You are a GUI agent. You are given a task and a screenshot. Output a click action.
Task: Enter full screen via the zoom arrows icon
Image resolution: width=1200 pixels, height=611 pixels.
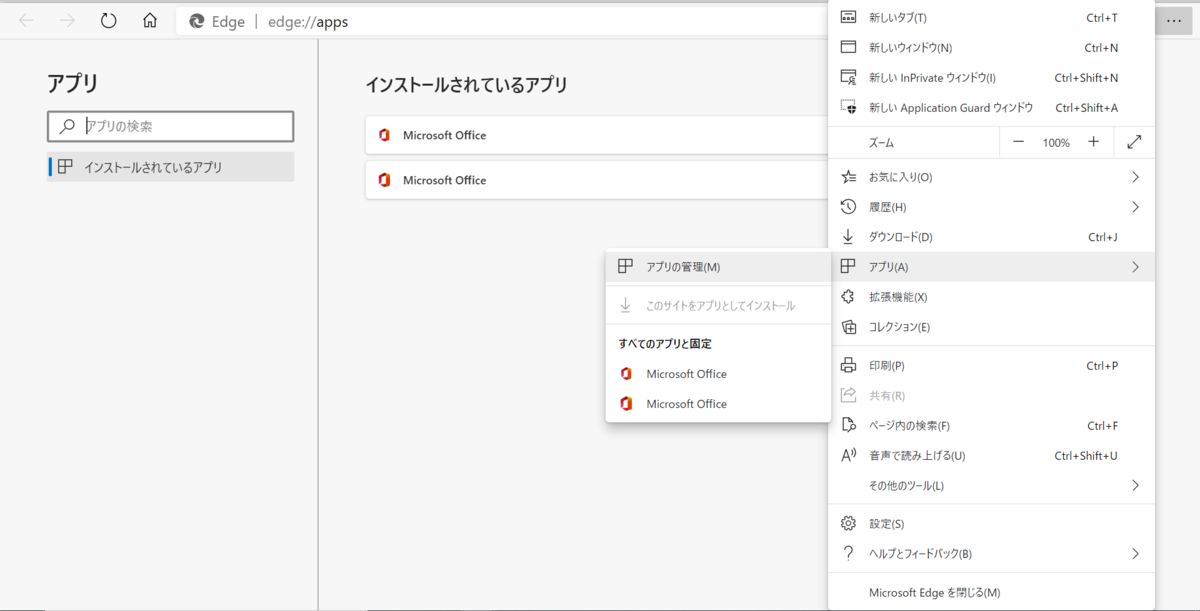(x=1134, y=142)
